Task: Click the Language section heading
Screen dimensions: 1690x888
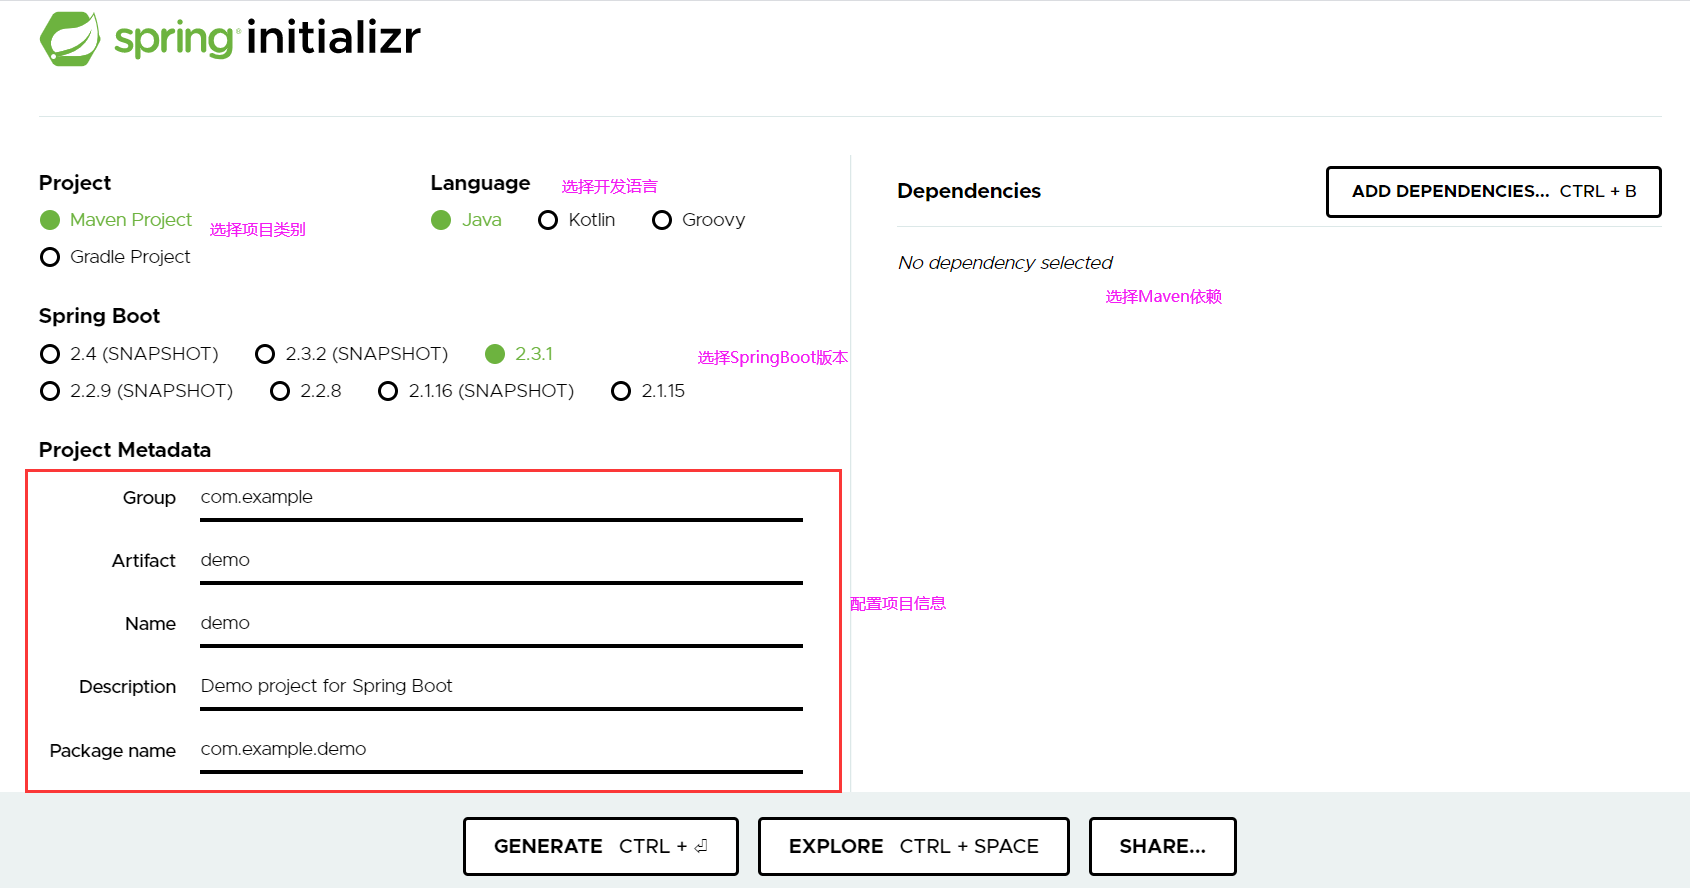Action: (480, 183)
